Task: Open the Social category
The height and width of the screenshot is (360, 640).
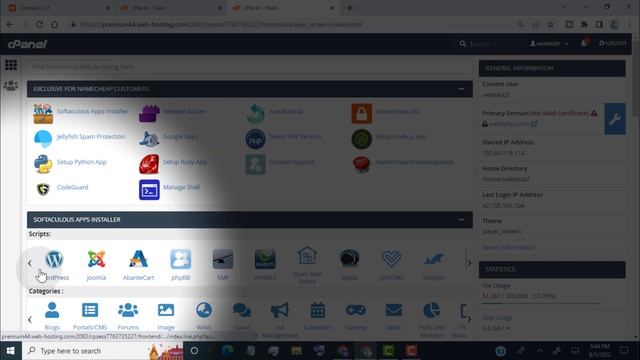Action: (242, 316)
